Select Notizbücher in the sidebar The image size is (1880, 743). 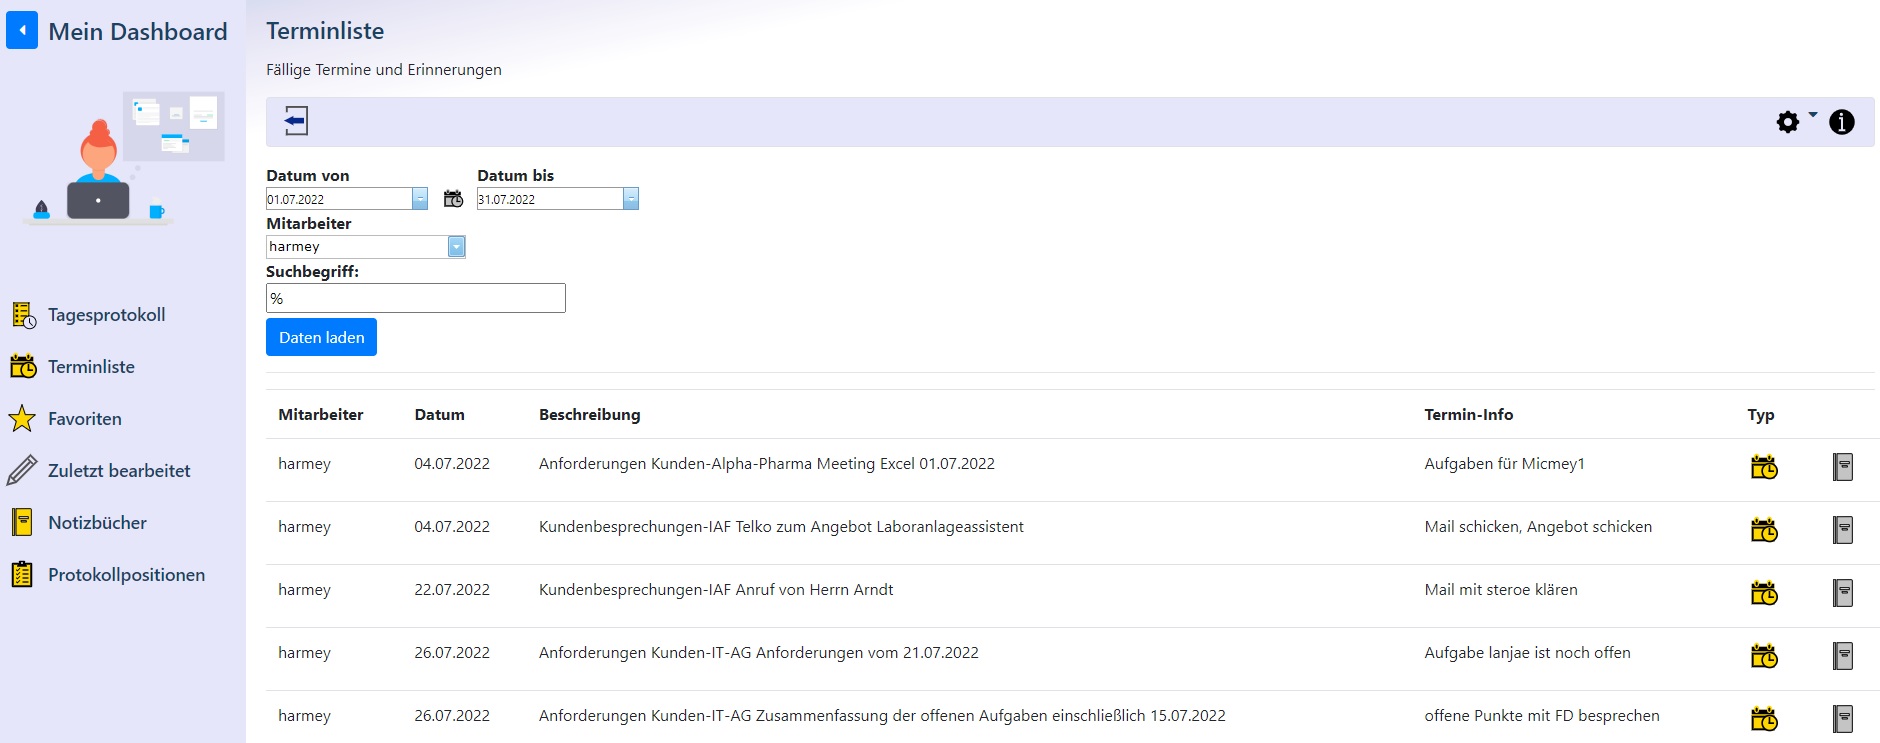(x=97, y=523)
